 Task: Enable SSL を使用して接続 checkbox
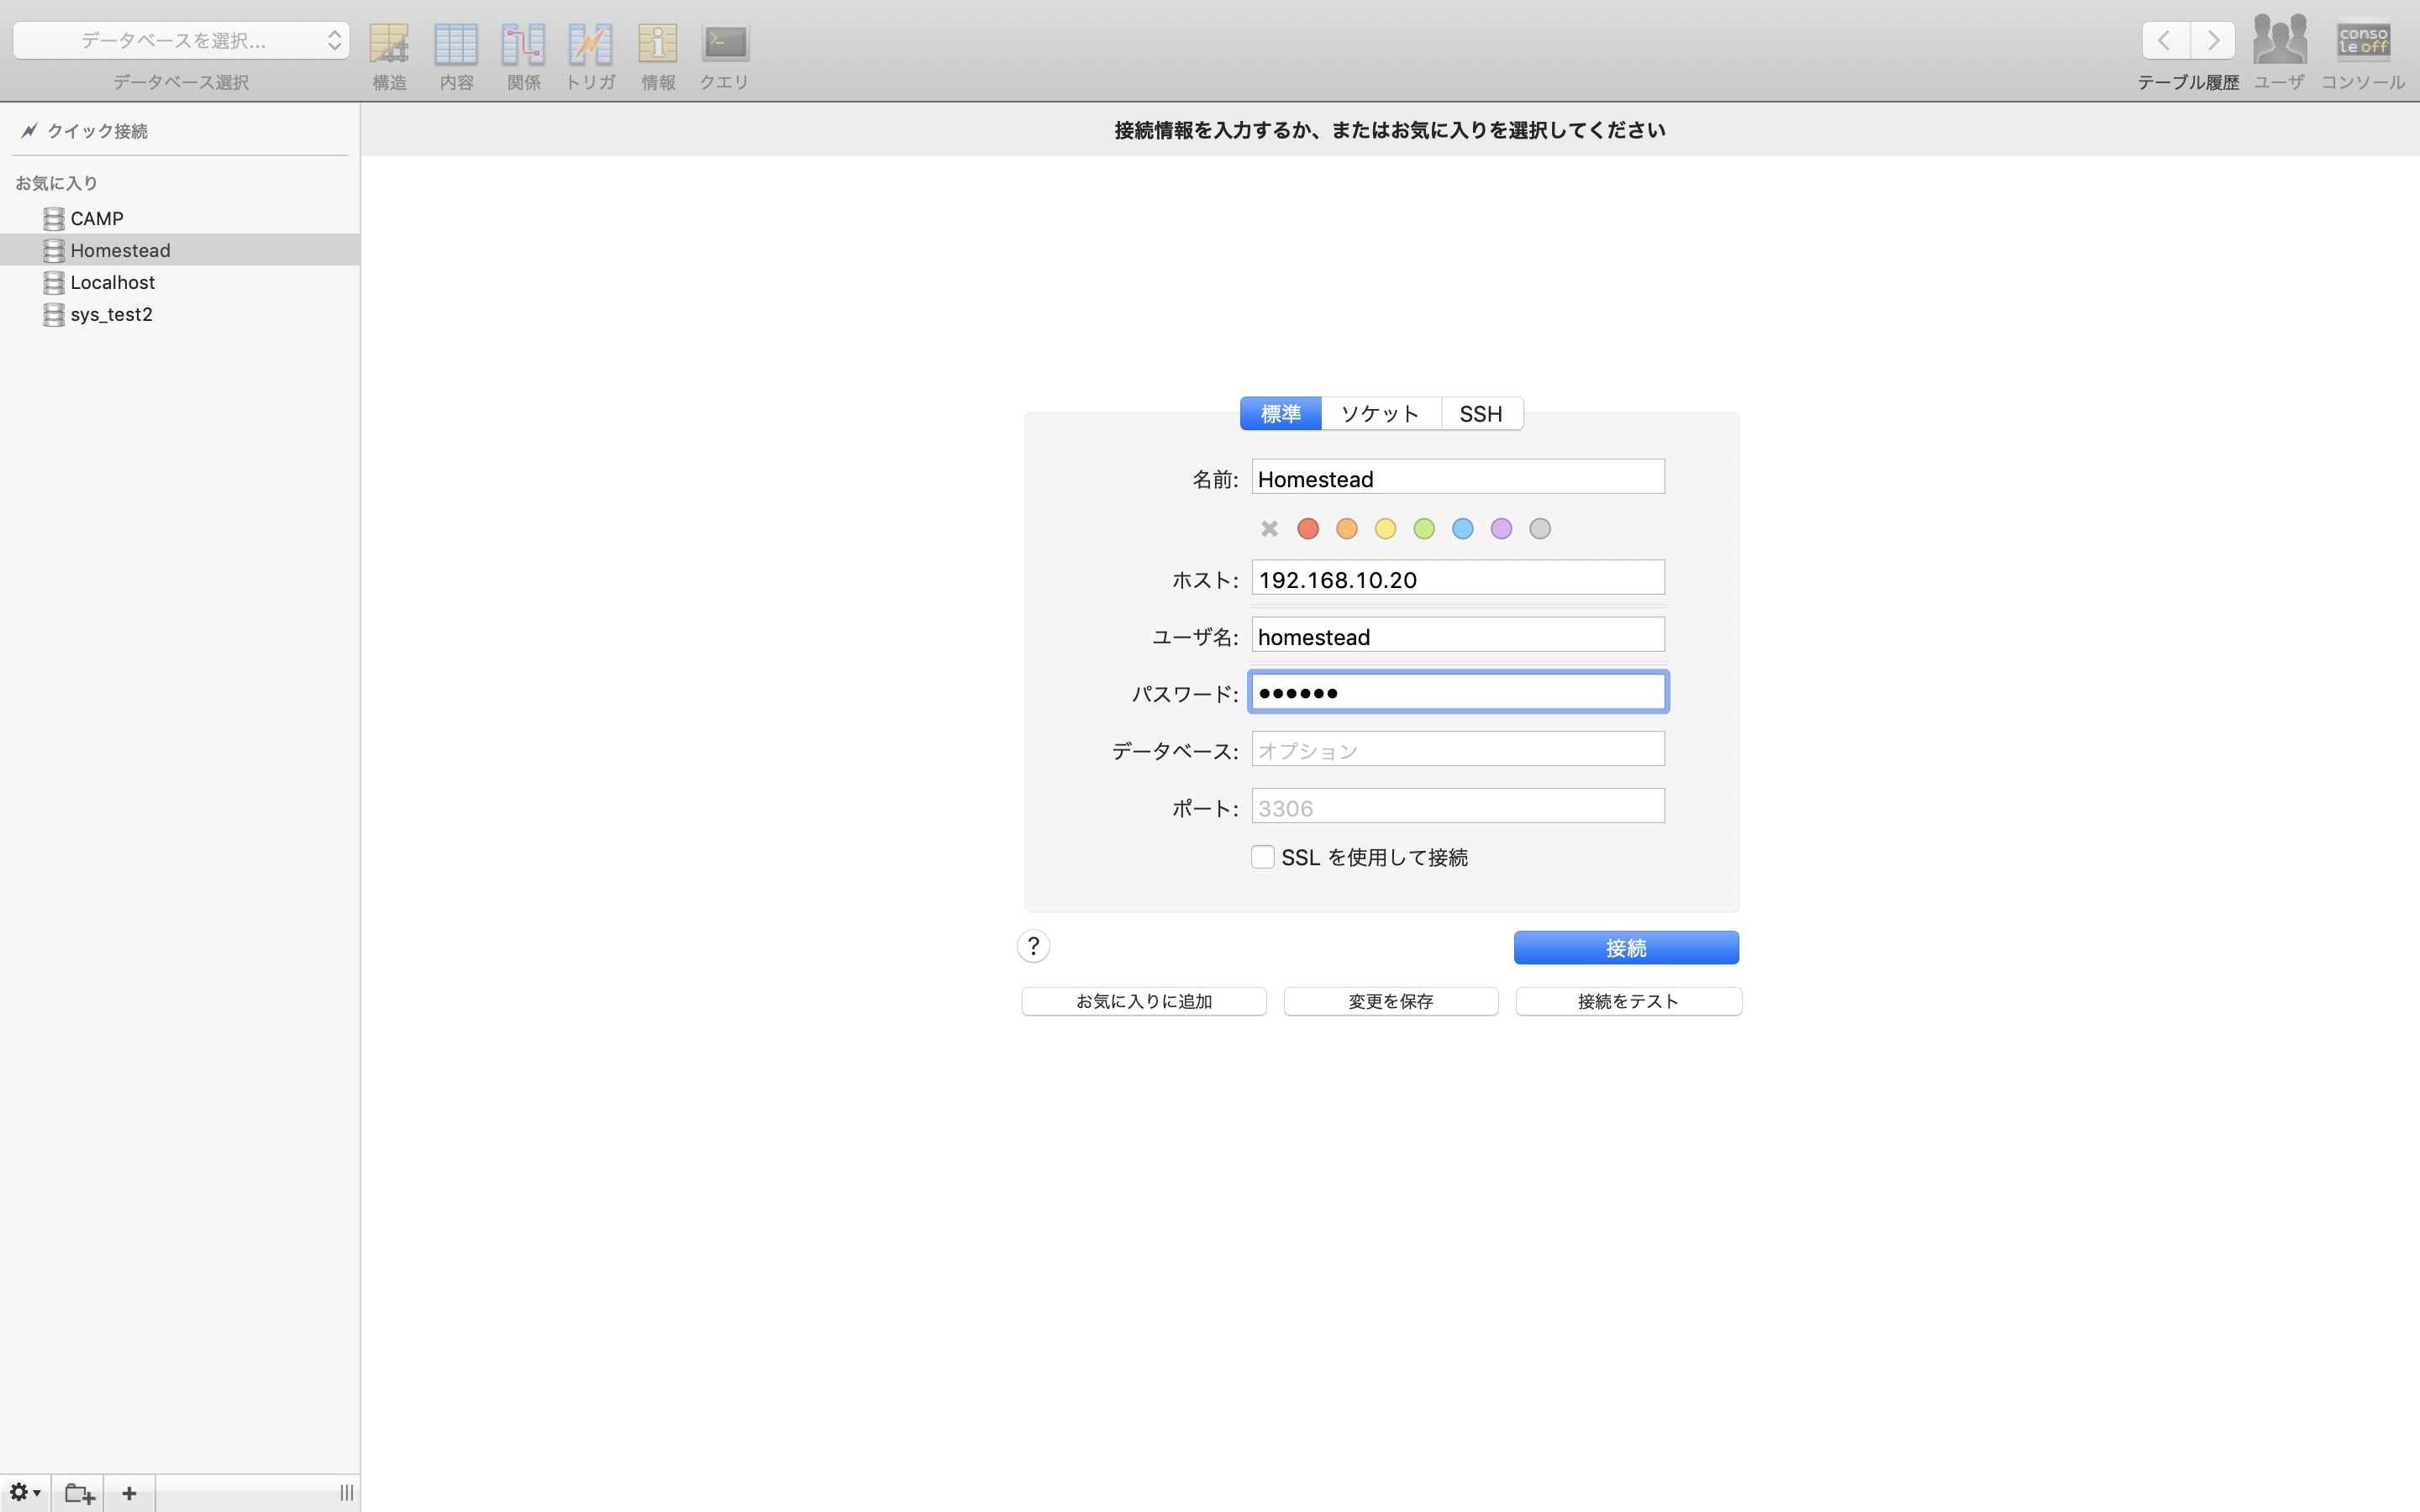pos(1262,856)
